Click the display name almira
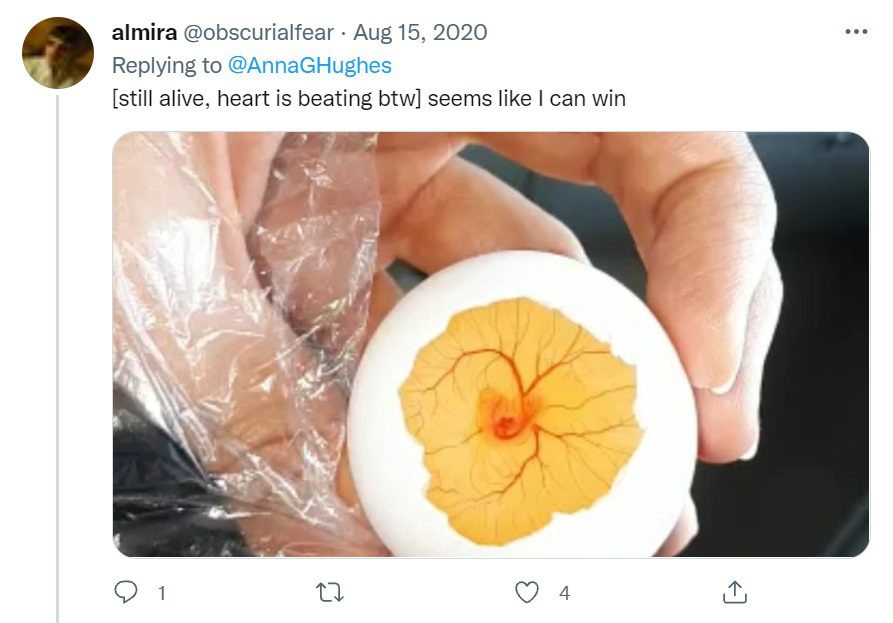This screenshot has width=893, height=623. 144,32
